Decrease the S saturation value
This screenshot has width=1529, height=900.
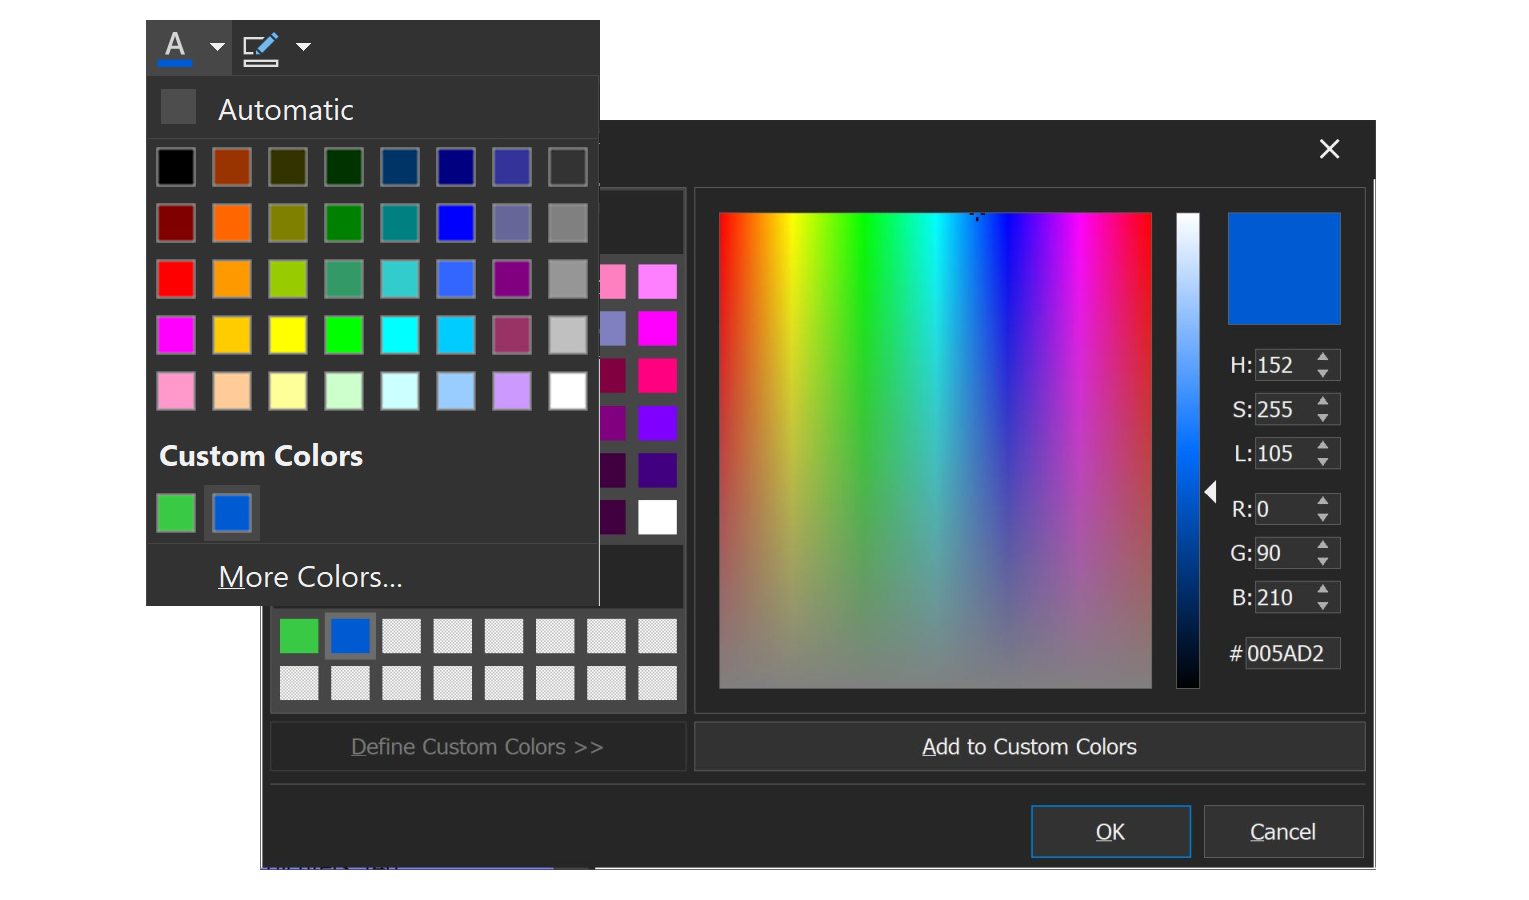1323,417
